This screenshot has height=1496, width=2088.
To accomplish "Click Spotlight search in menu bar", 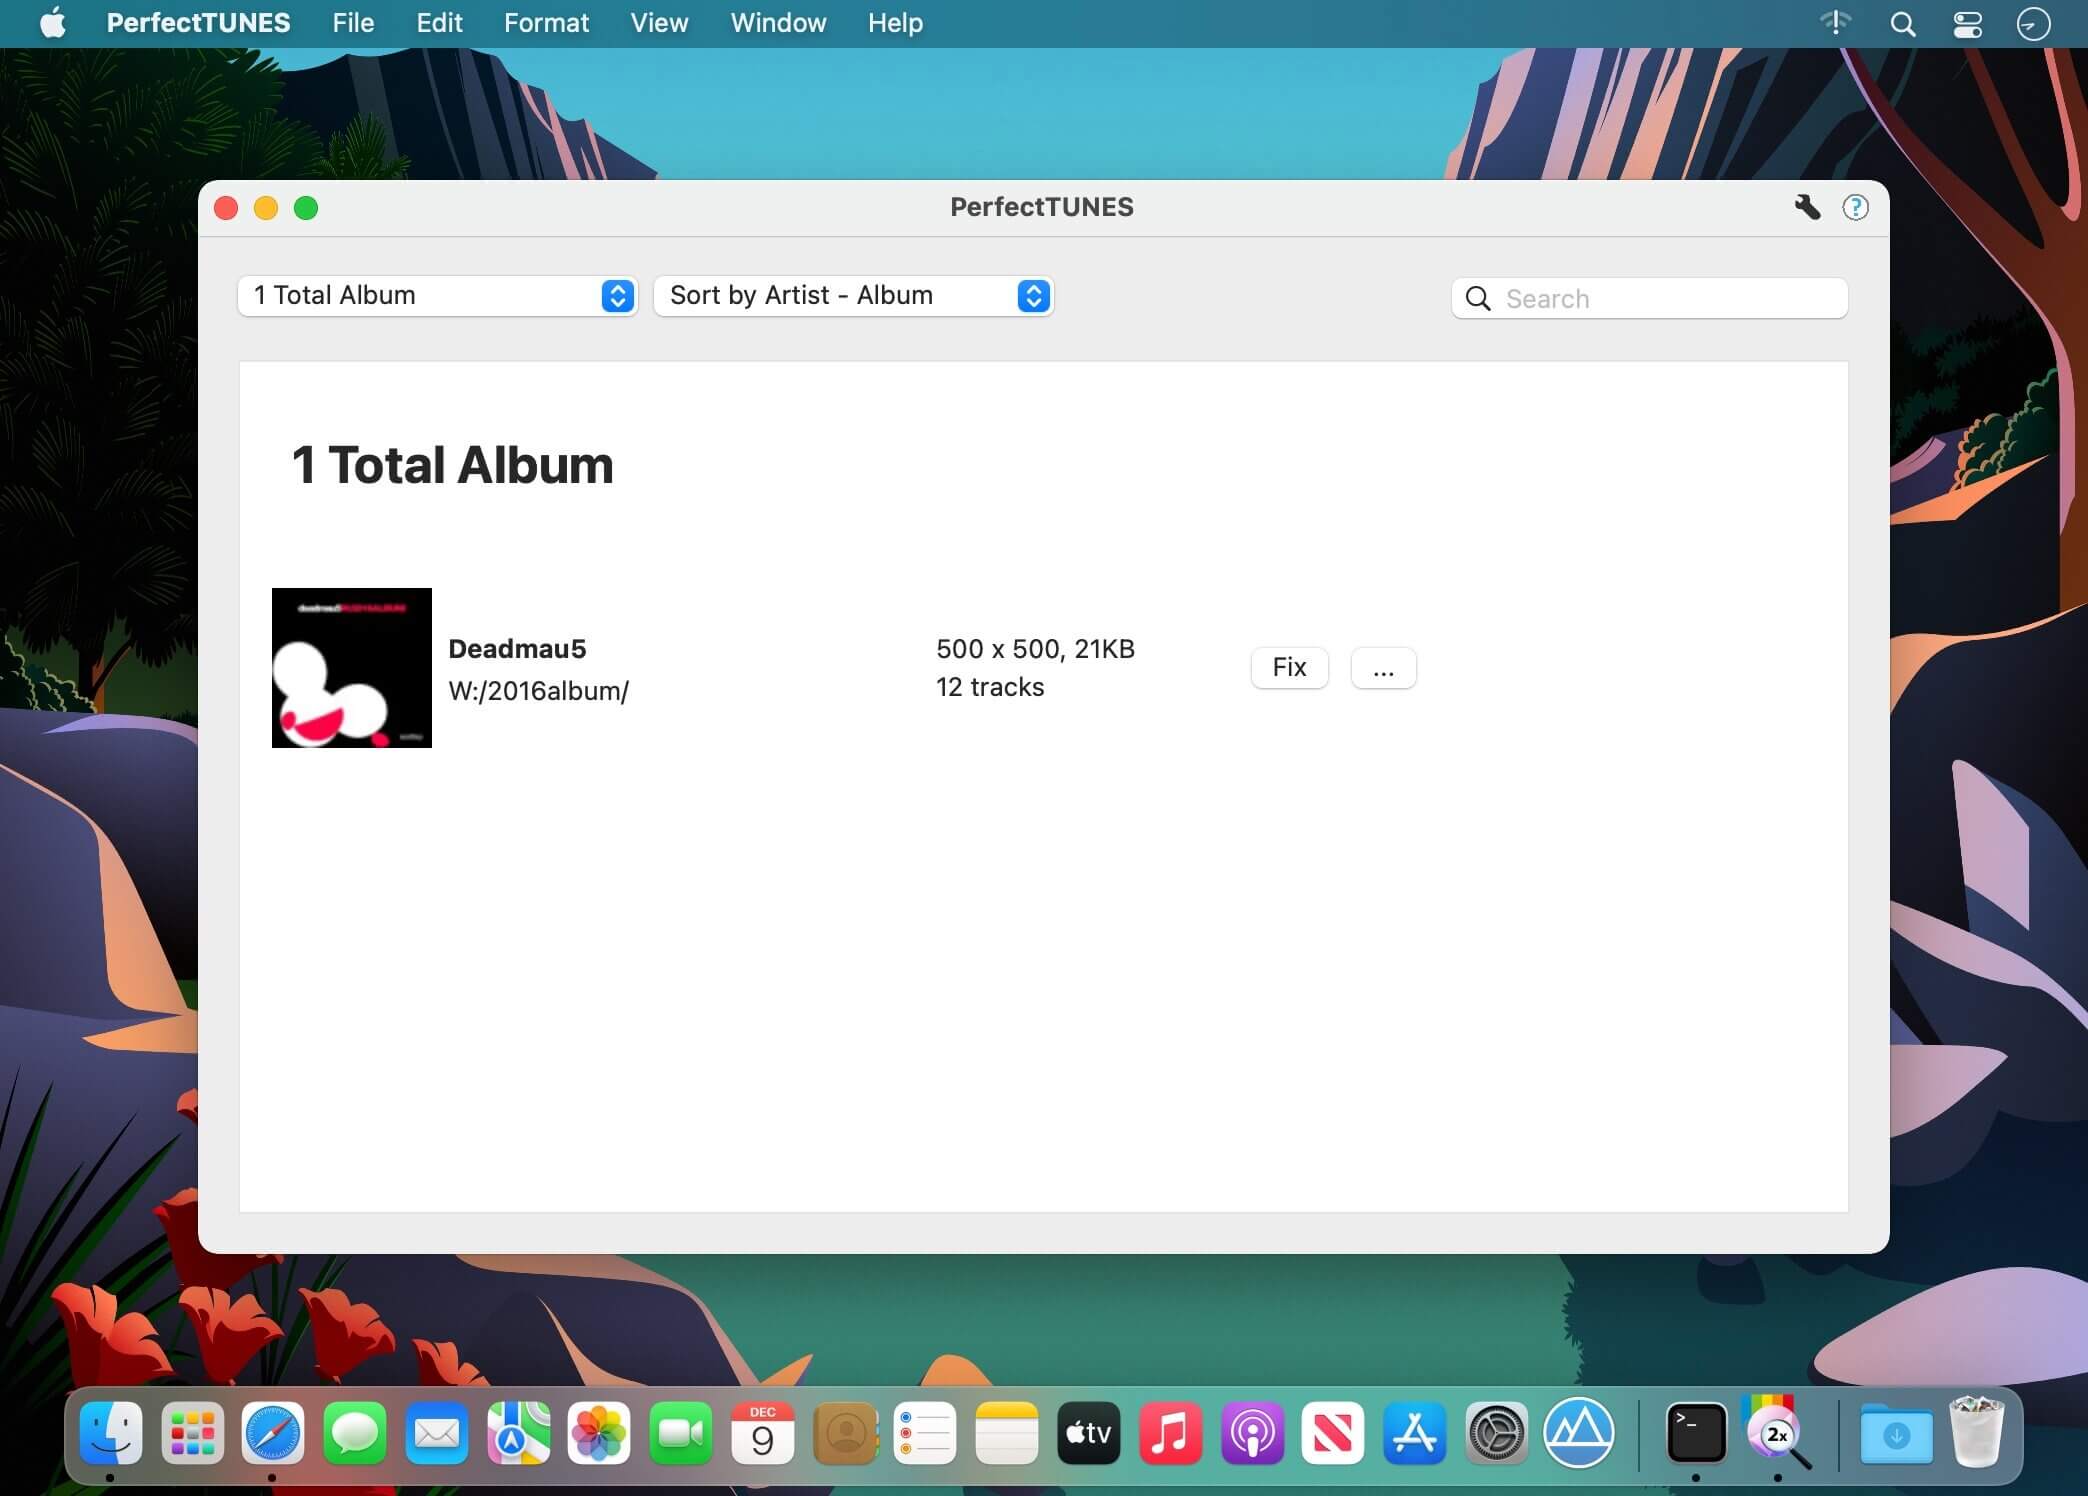I will pyautogui.click(x=1902, y=24).
